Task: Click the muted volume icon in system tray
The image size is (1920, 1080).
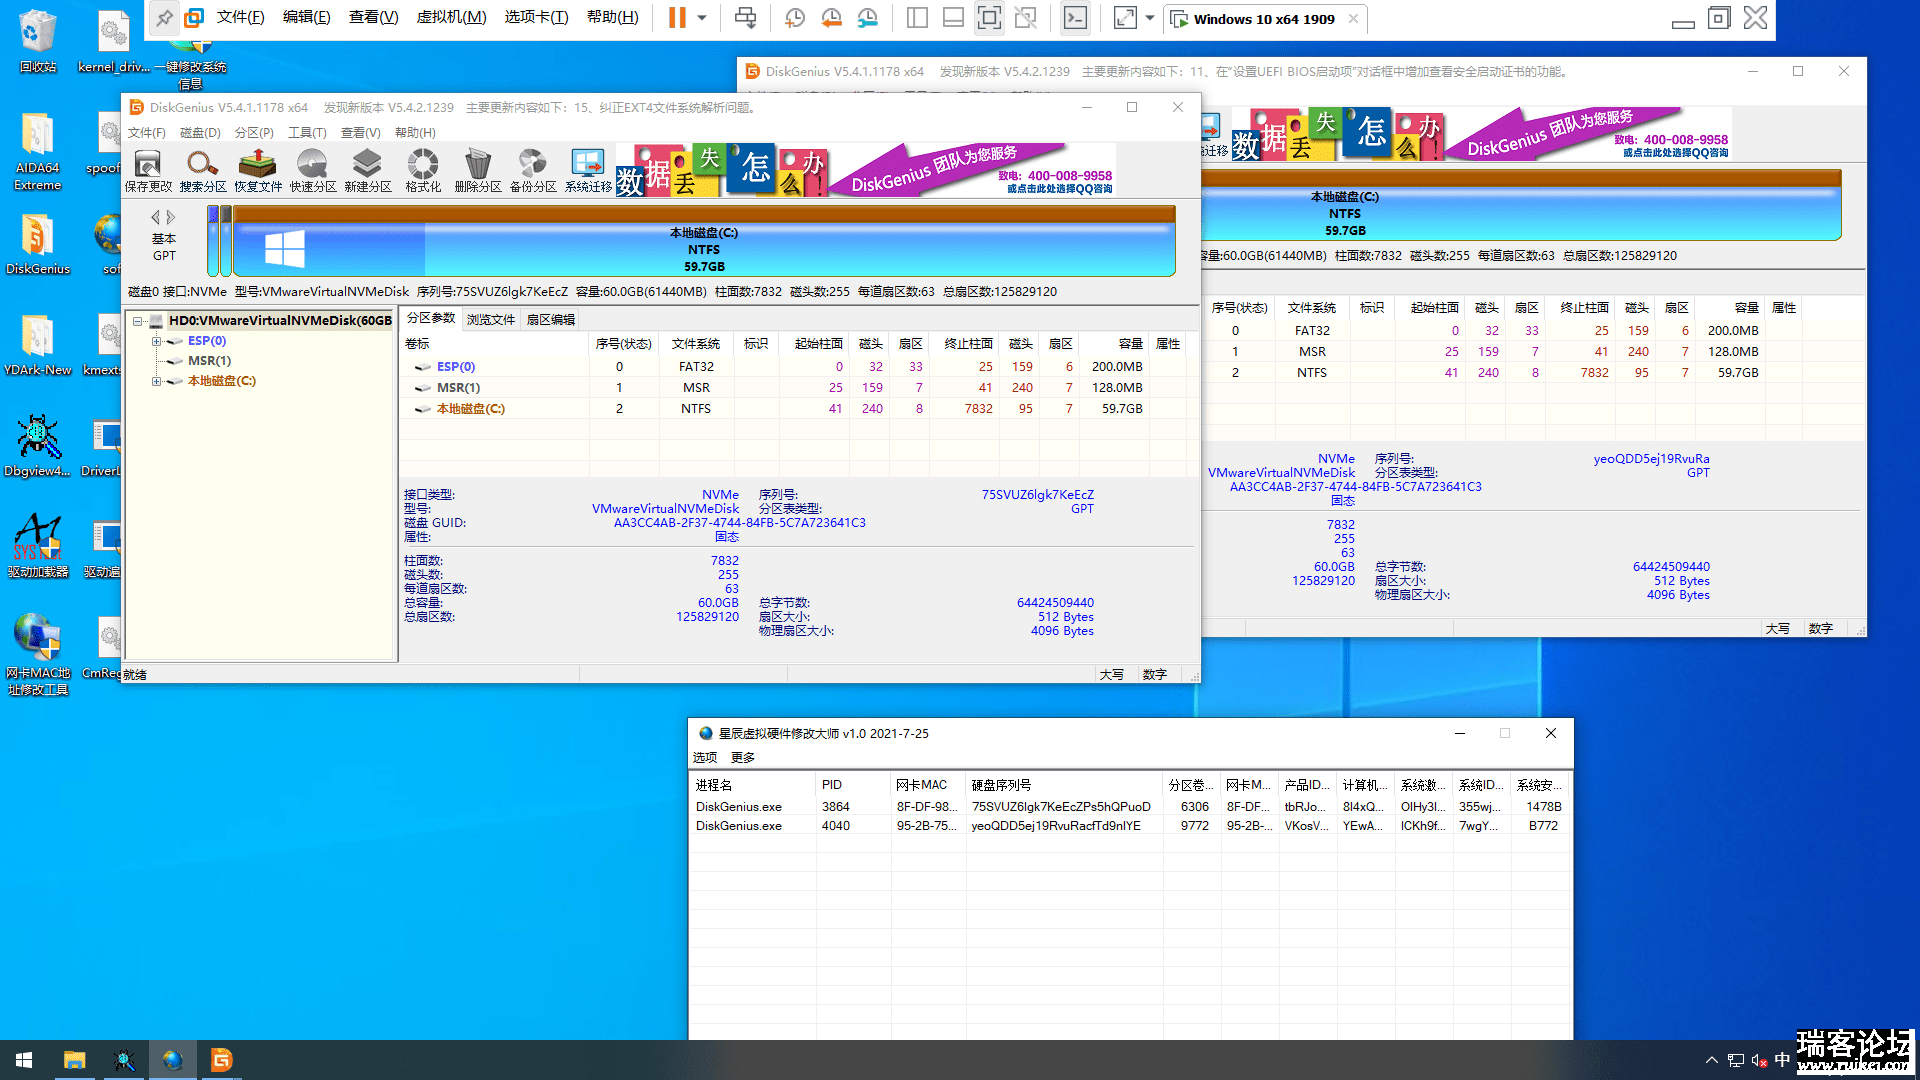Action: pyautogui.click(x=1759, y=1060)
